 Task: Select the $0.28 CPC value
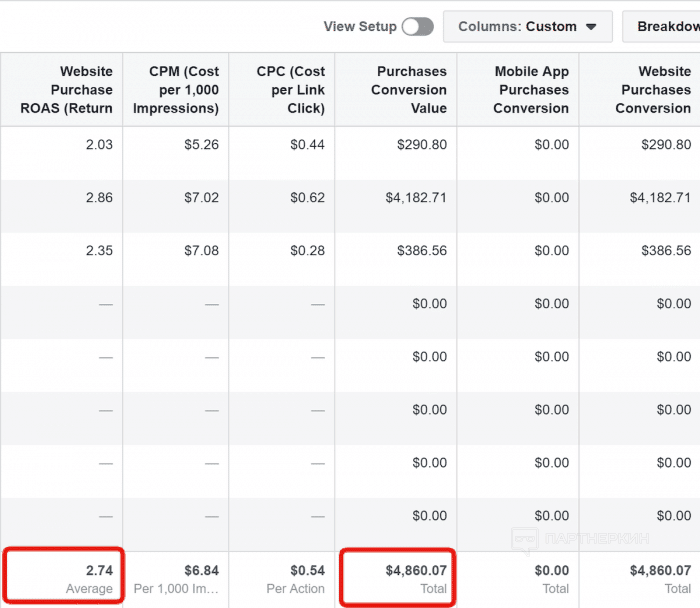coord(307,251)
